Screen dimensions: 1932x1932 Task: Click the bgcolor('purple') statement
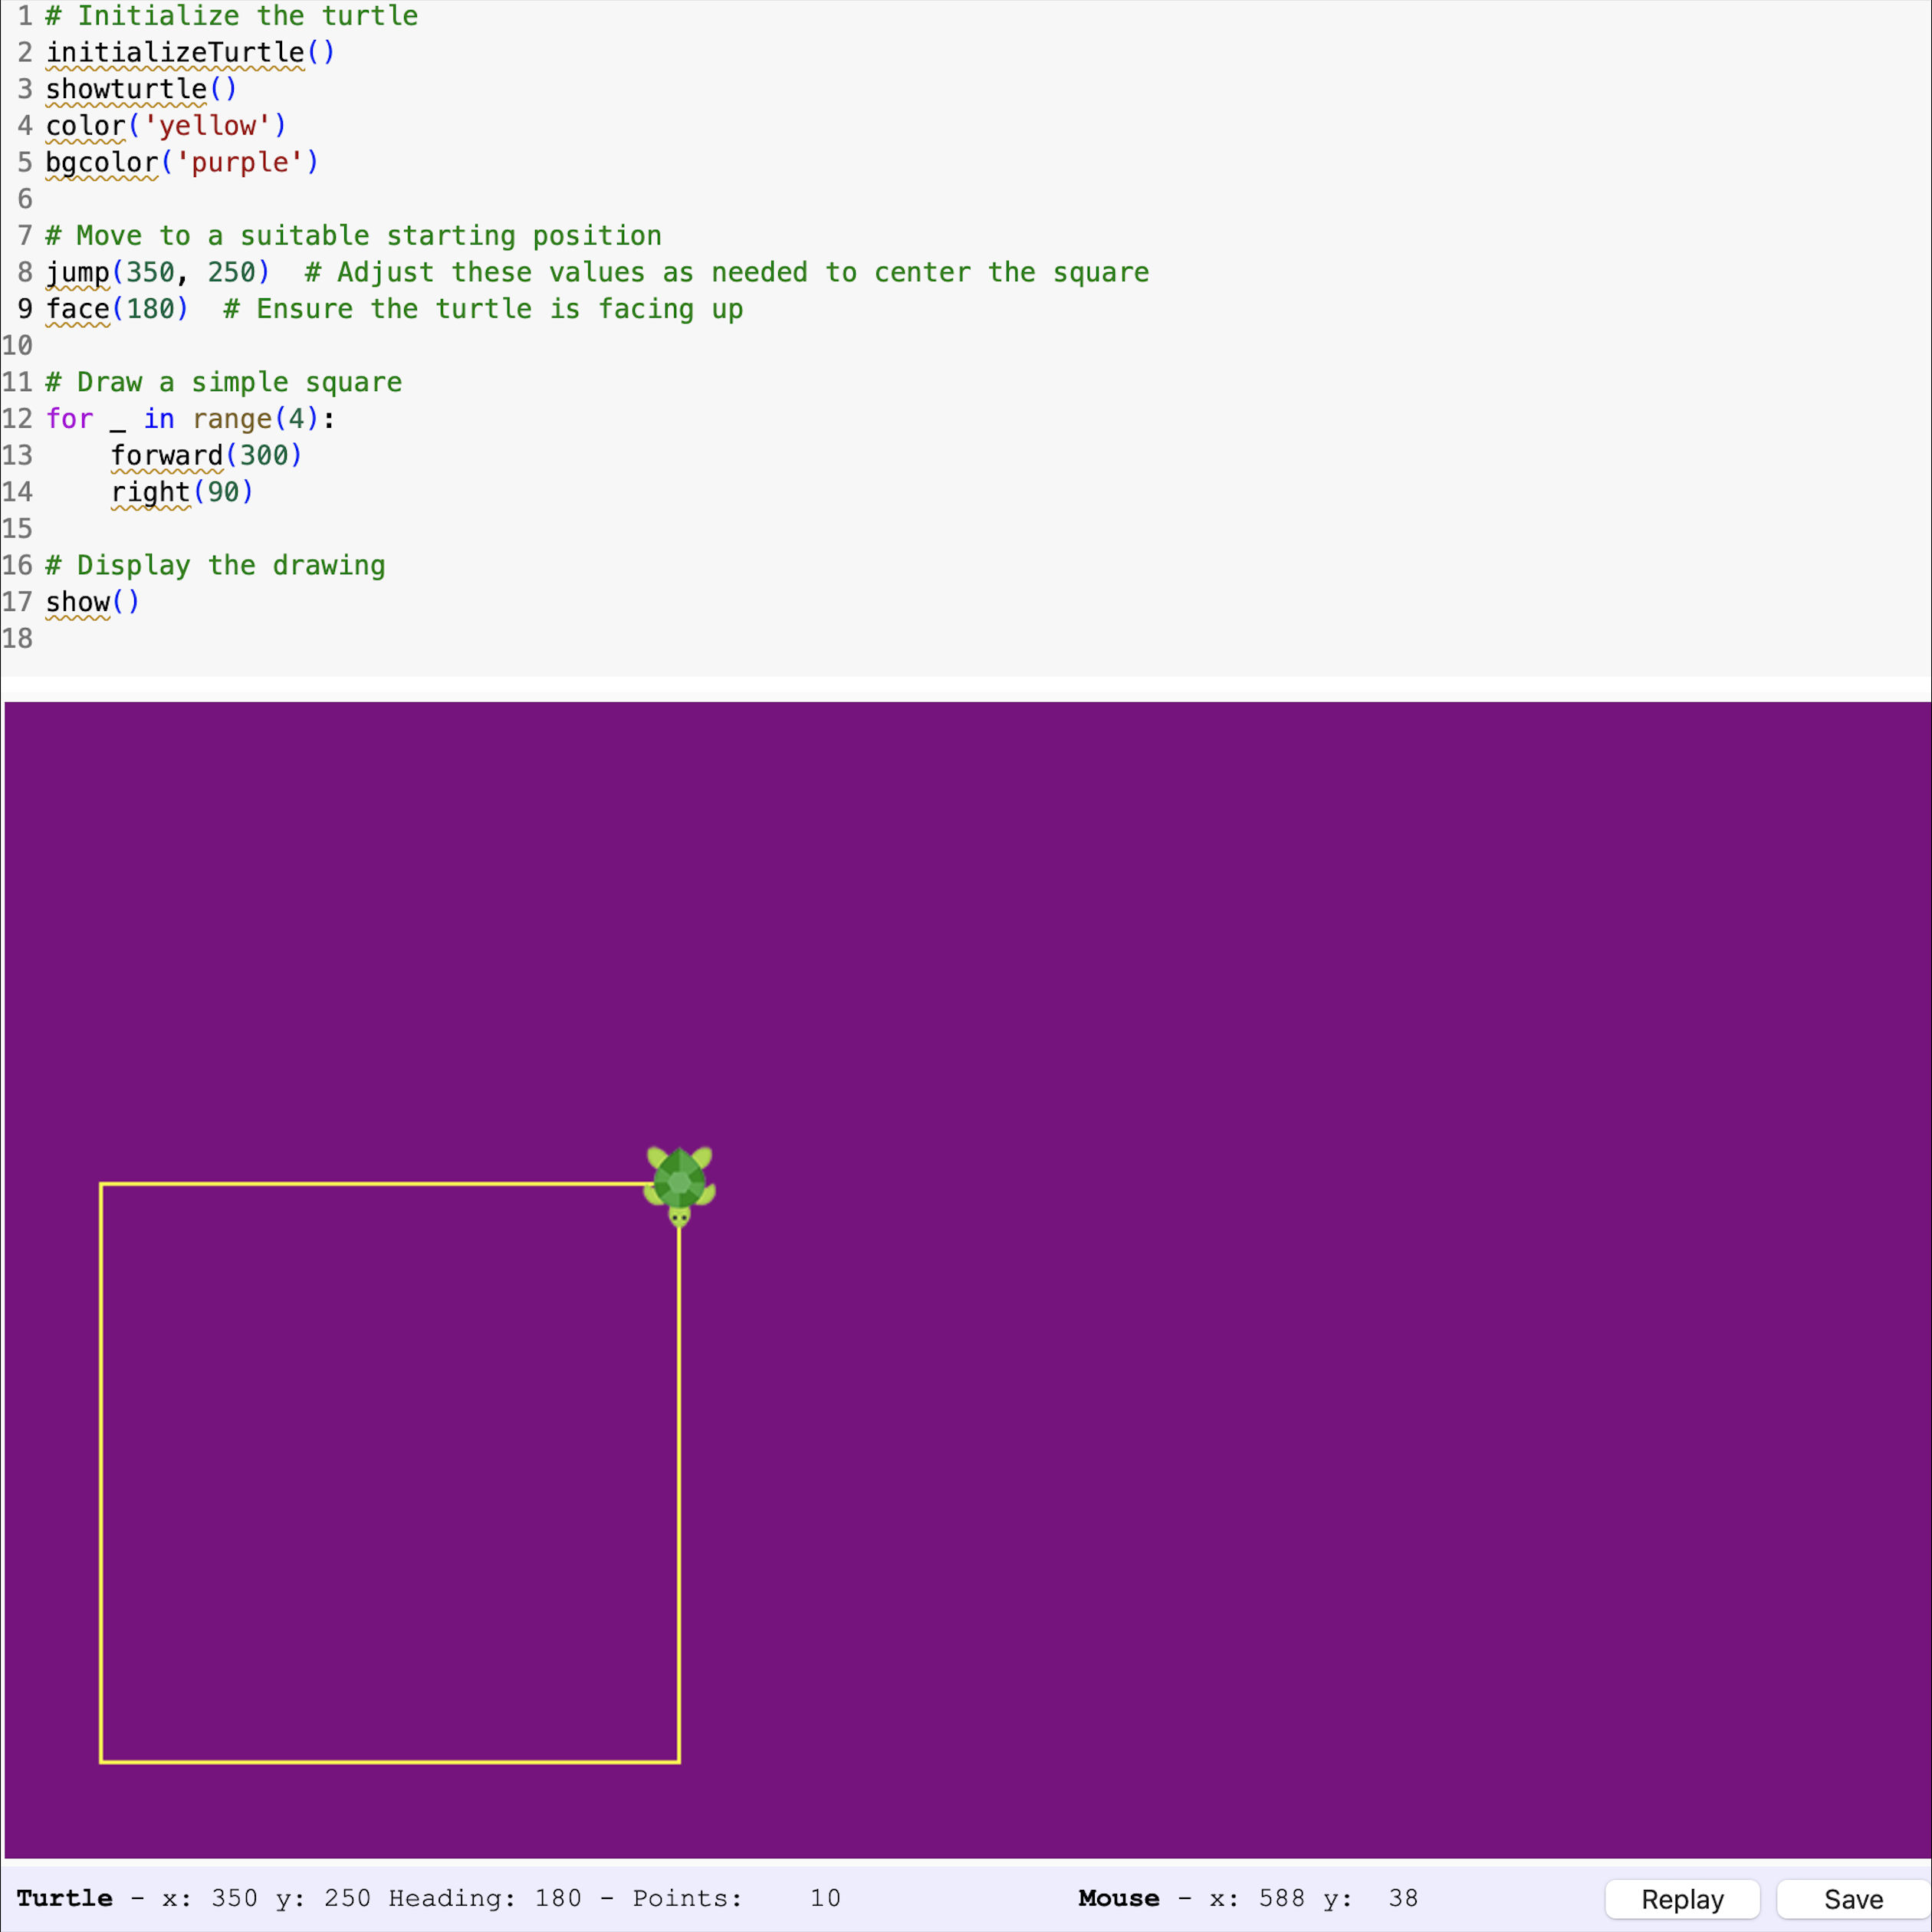tap(180, 163)
